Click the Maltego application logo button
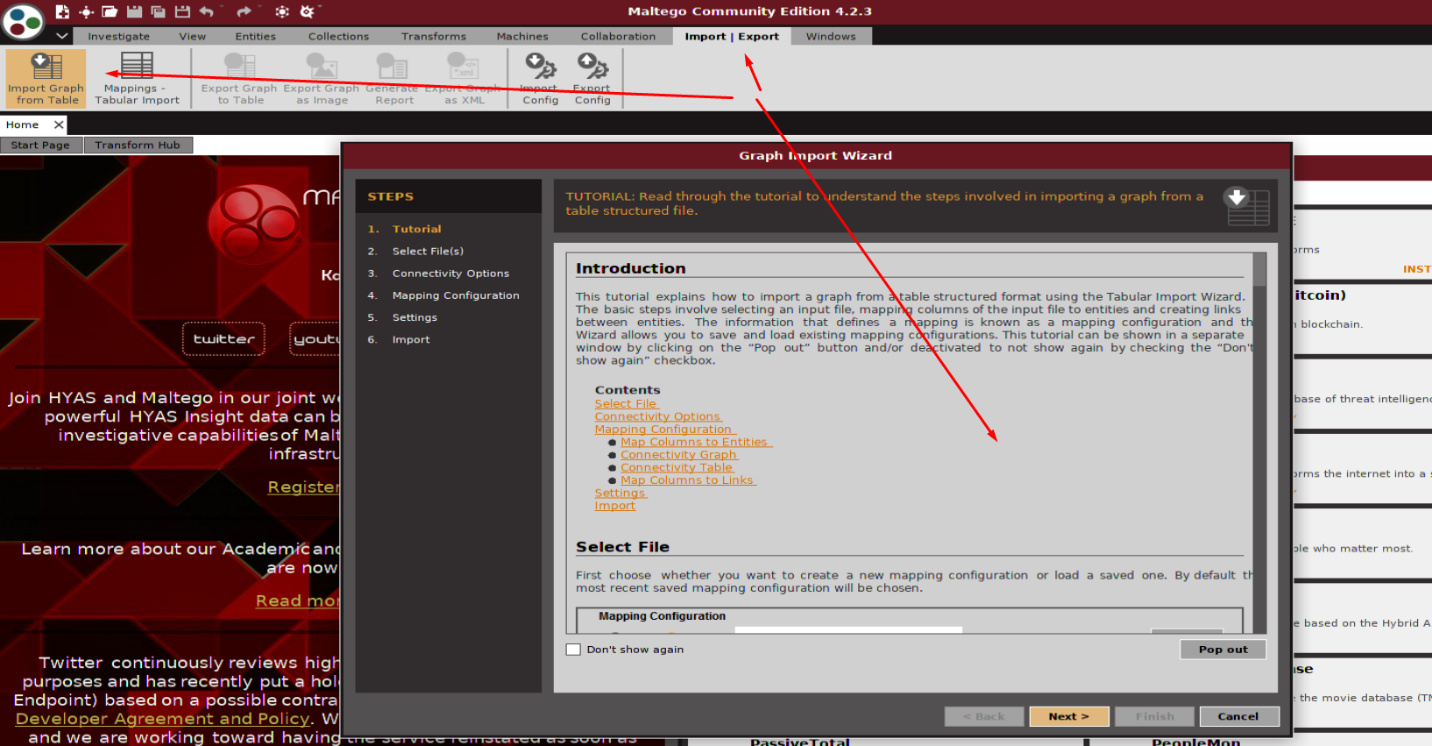The image size is (1432, 746). coord(24,20)
